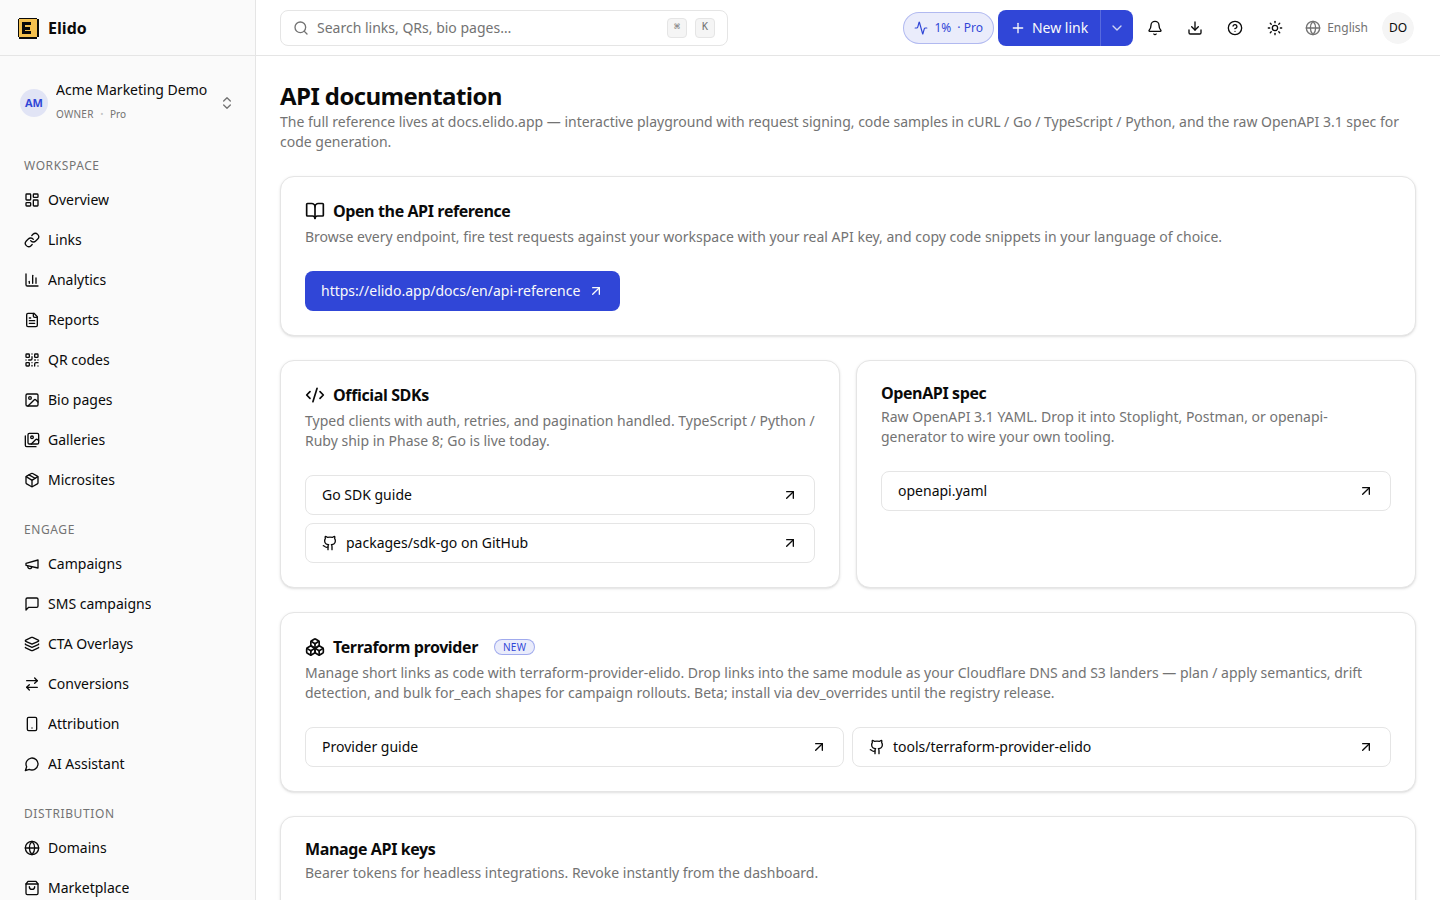Screen dimensions: 1440x900
Task: Click the download icon in the top bar
Action: pos(1195,28)
